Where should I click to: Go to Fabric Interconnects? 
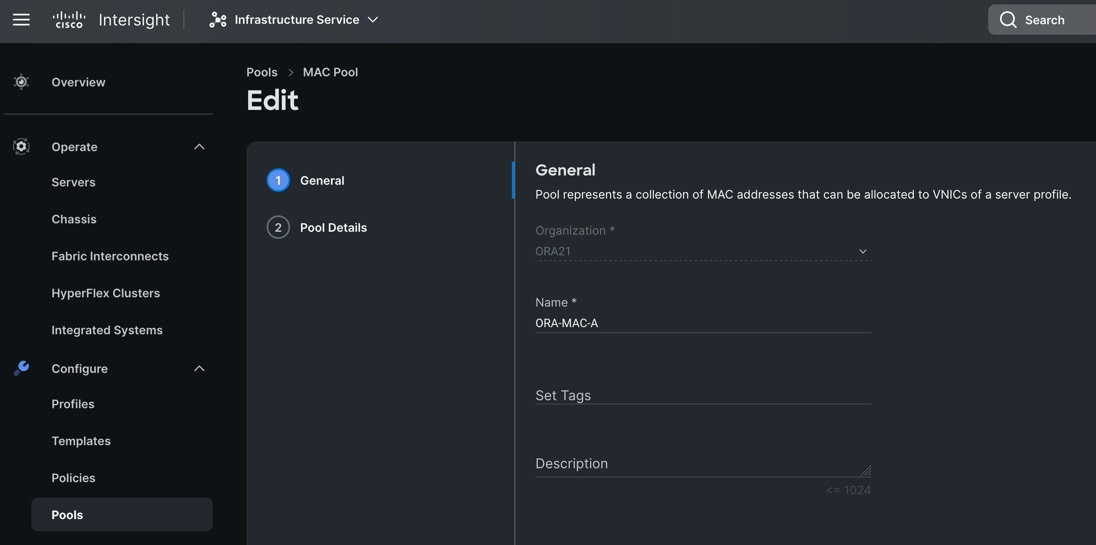(110, 256)
